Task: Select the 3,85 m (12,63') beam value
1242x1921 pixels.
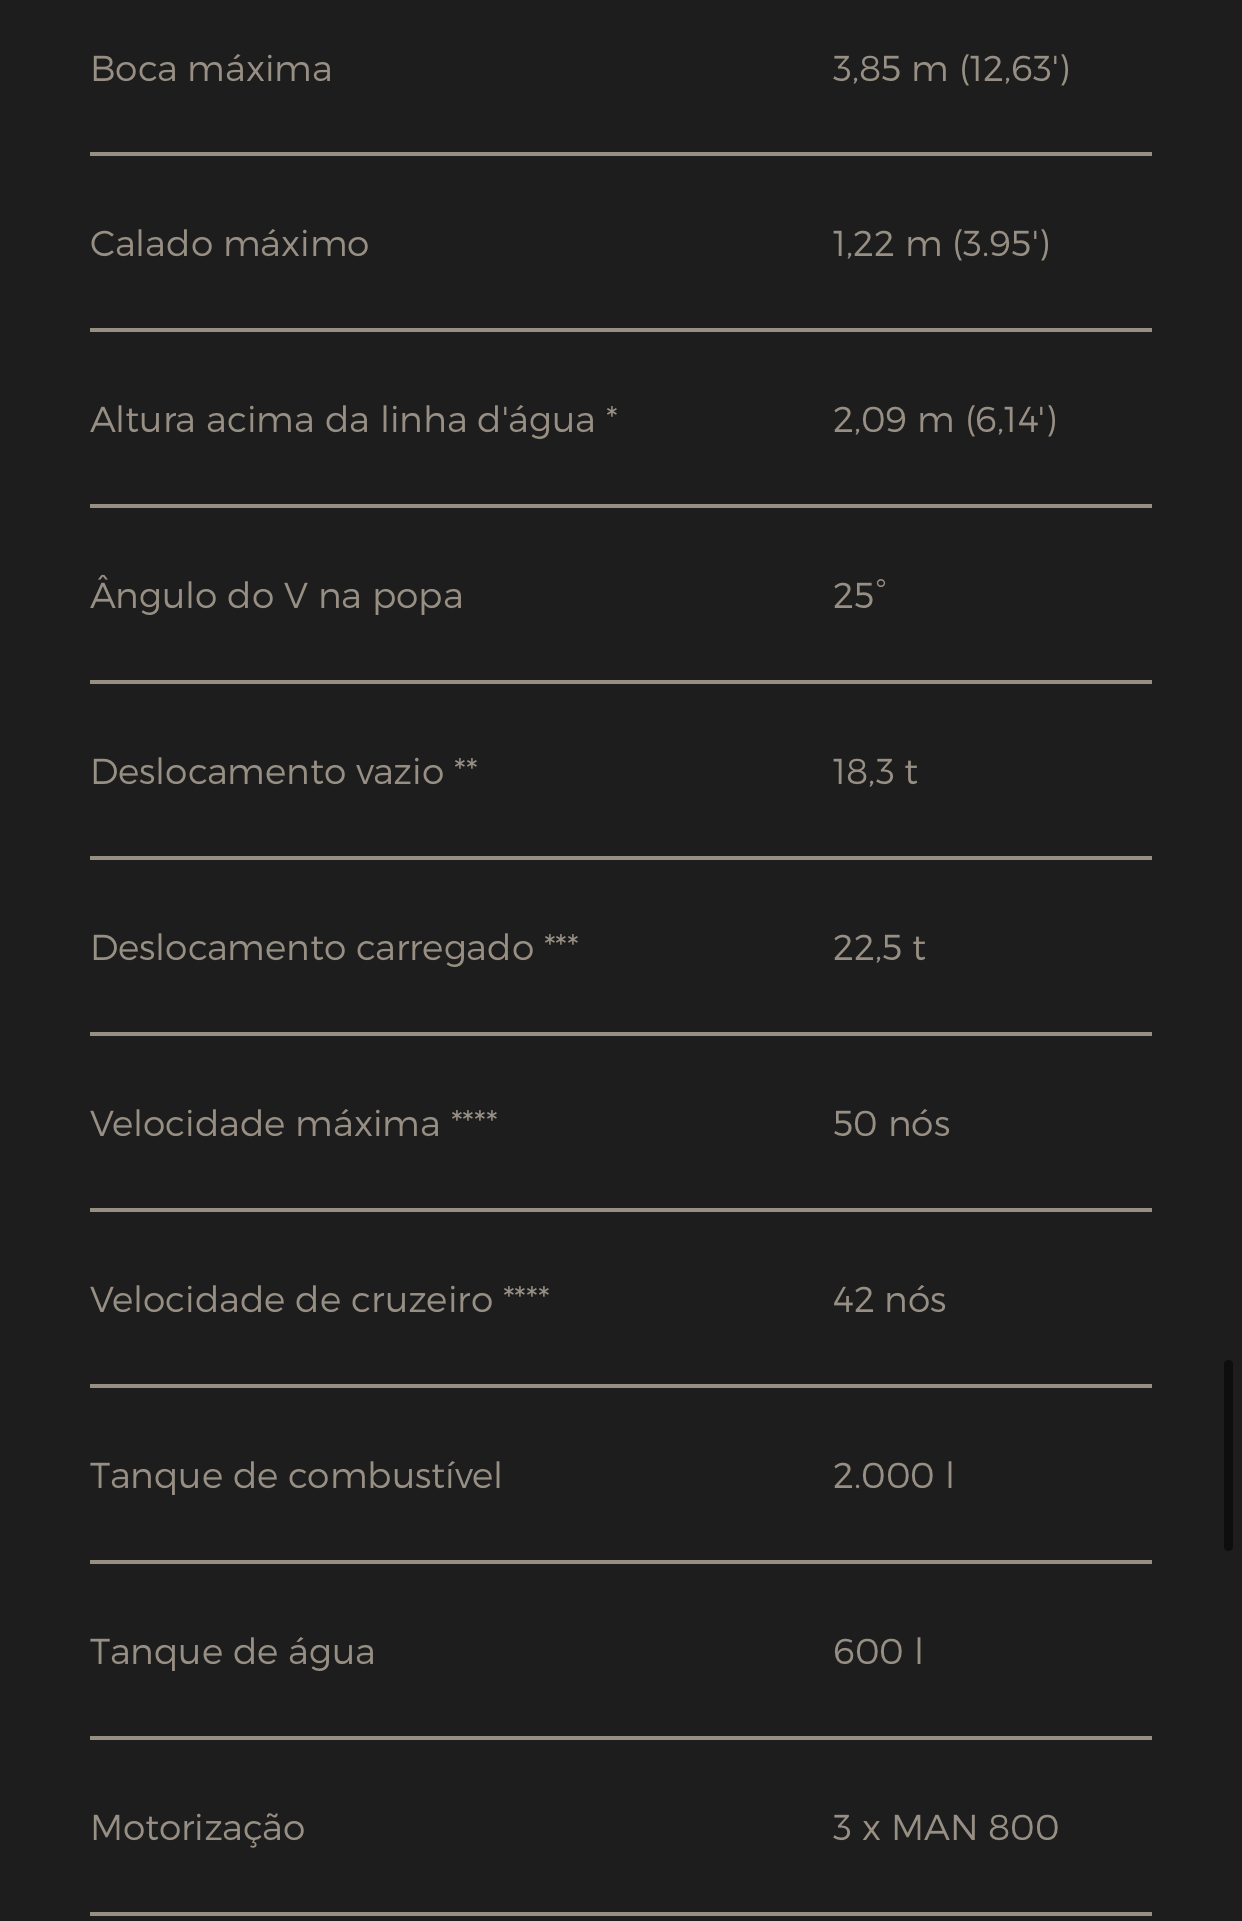Action: pos(951,69)
